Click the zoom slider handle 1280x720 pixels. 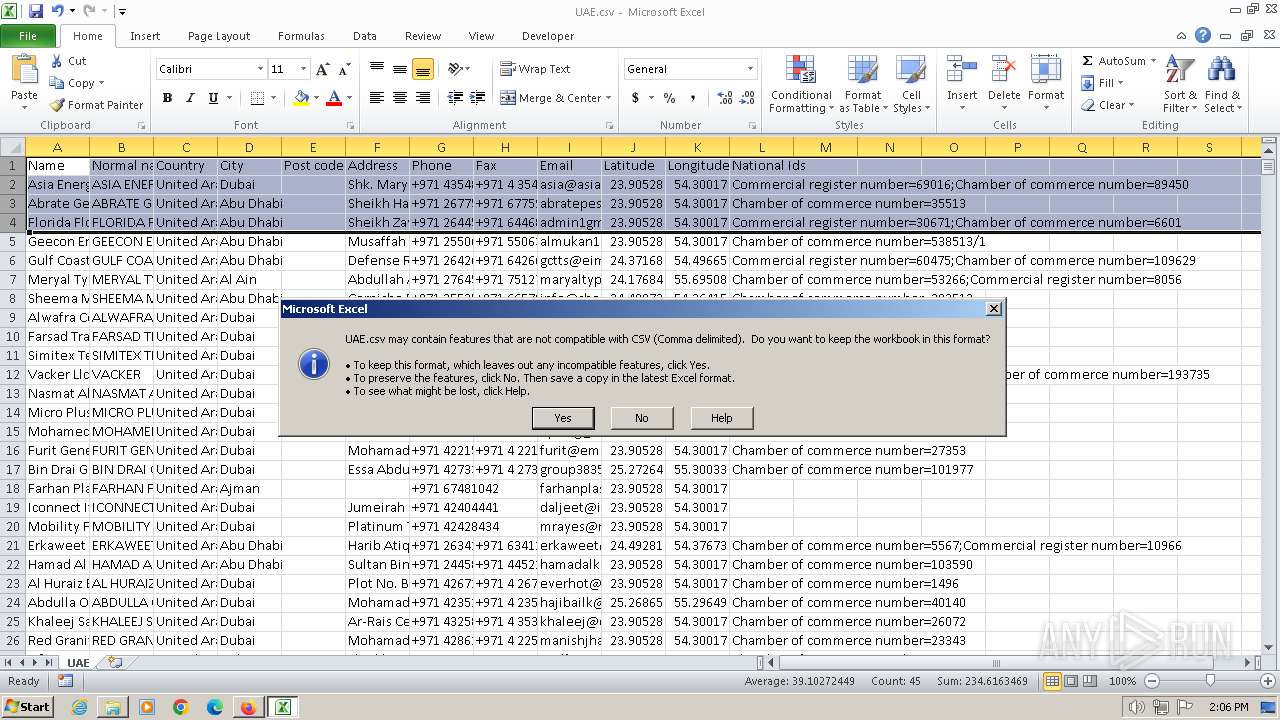(1209, 681)
